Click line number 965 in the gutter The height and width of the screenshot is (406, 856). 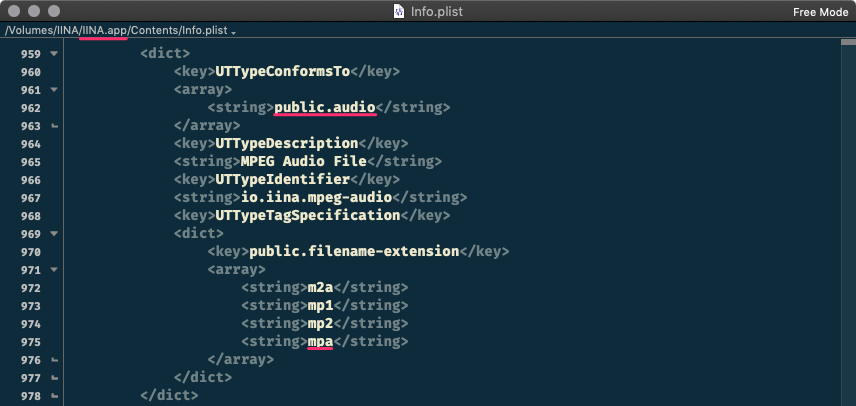(x=29, y=162)
